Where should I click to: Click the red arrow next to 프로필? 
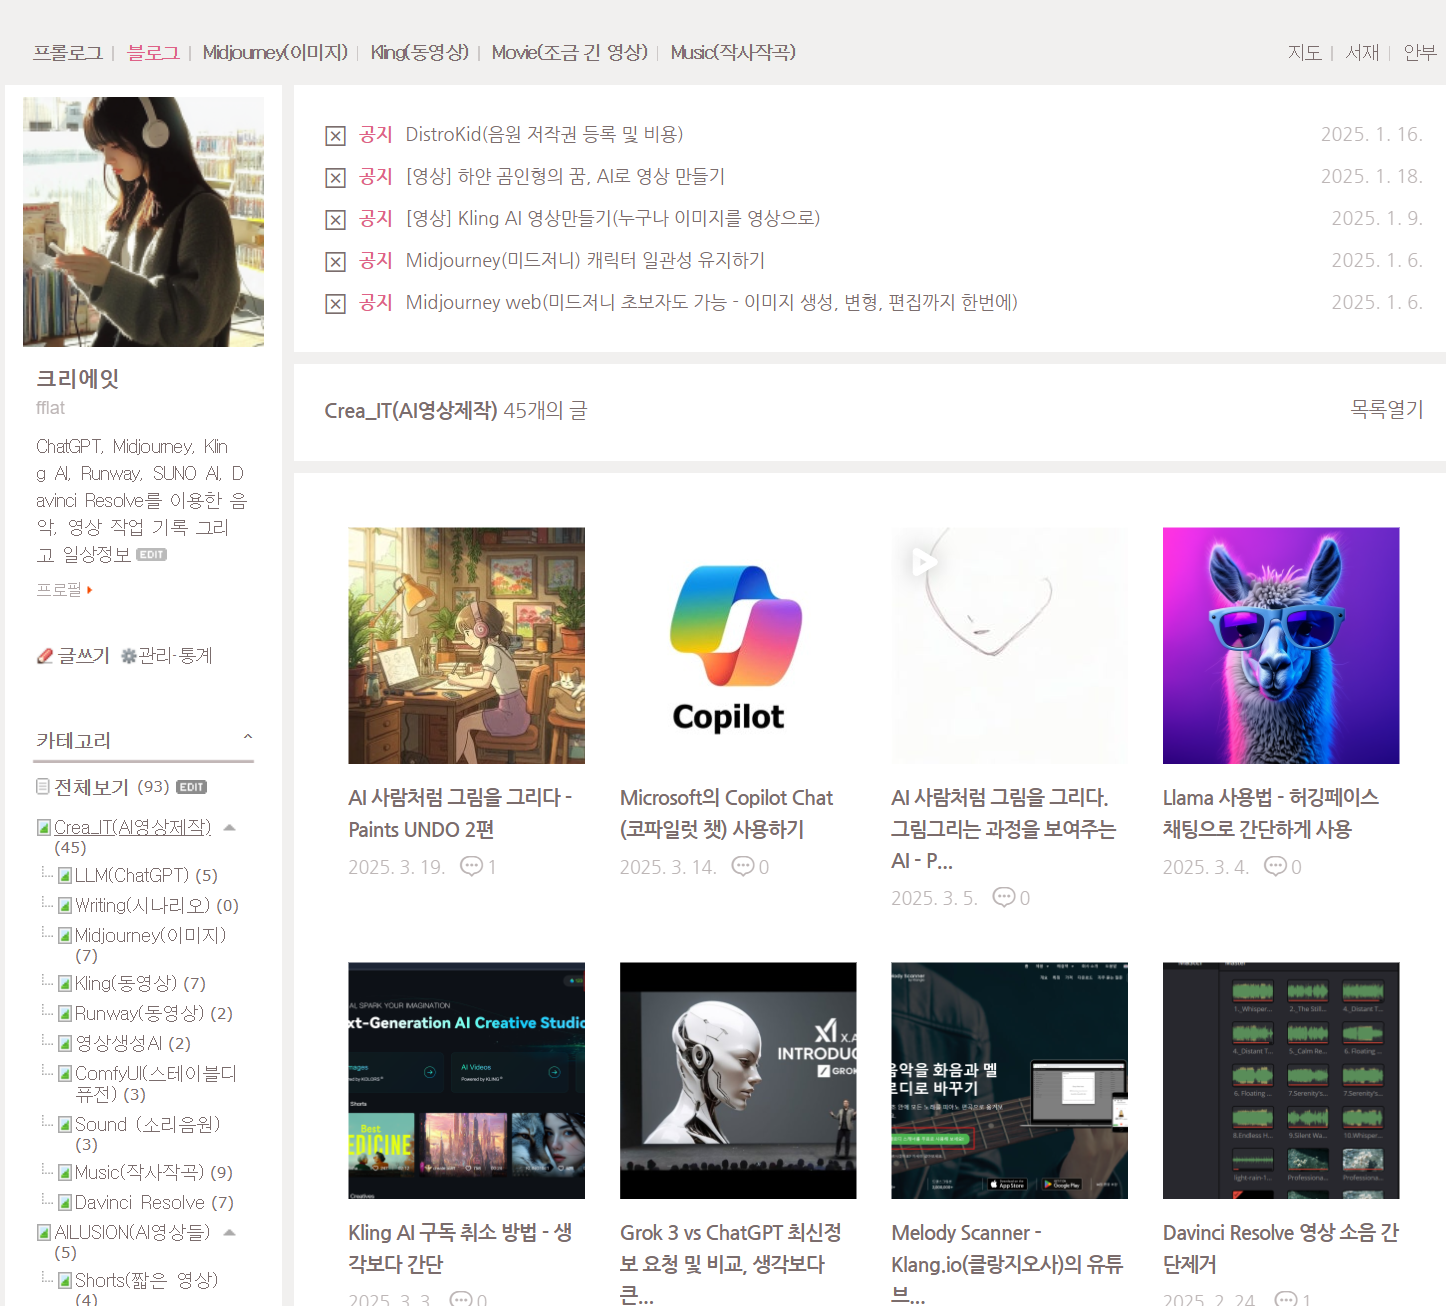click(90, 590)
